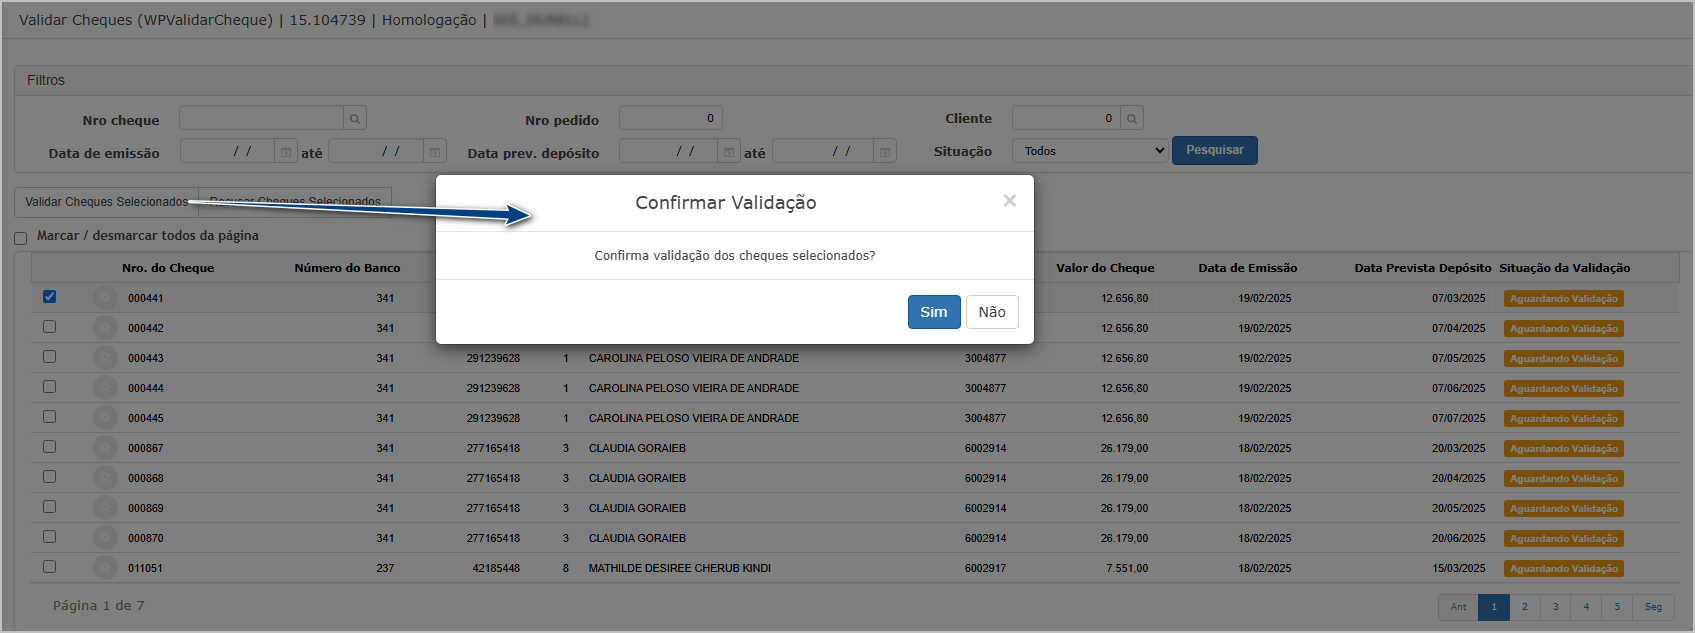Check the checkbox for cheque 000444
The width and height of the screenshot is (1695, 633).
[50, 387]
